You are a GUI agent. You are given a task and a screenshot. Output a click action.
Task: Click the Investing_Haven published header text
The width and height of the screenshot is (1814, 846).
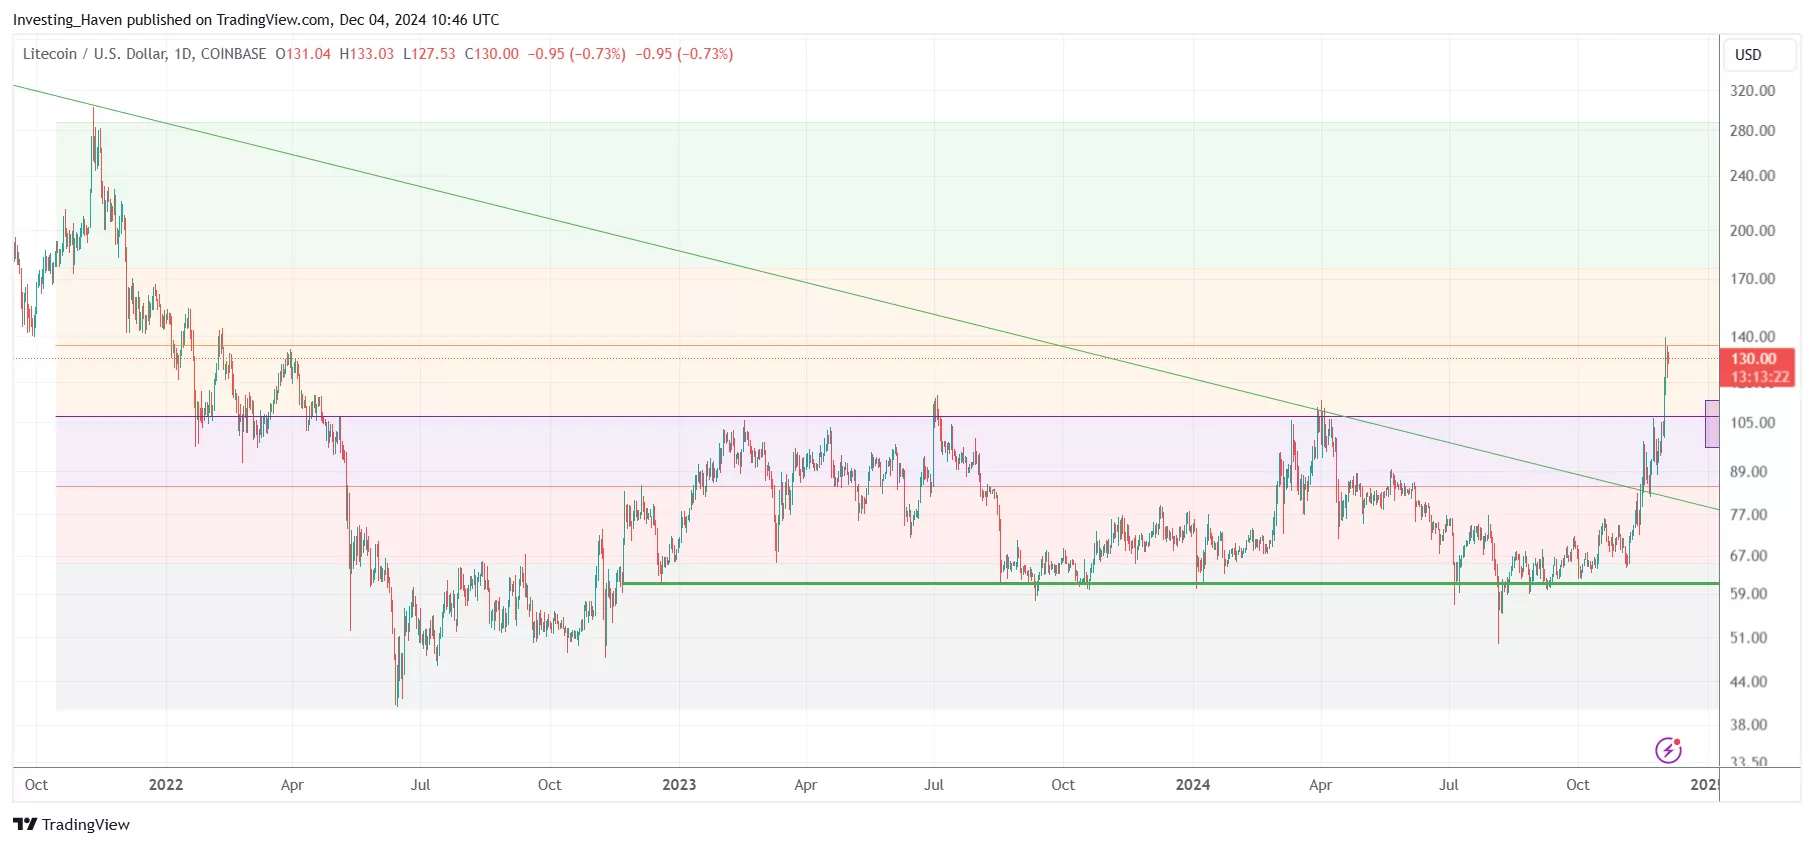(256, 19)
